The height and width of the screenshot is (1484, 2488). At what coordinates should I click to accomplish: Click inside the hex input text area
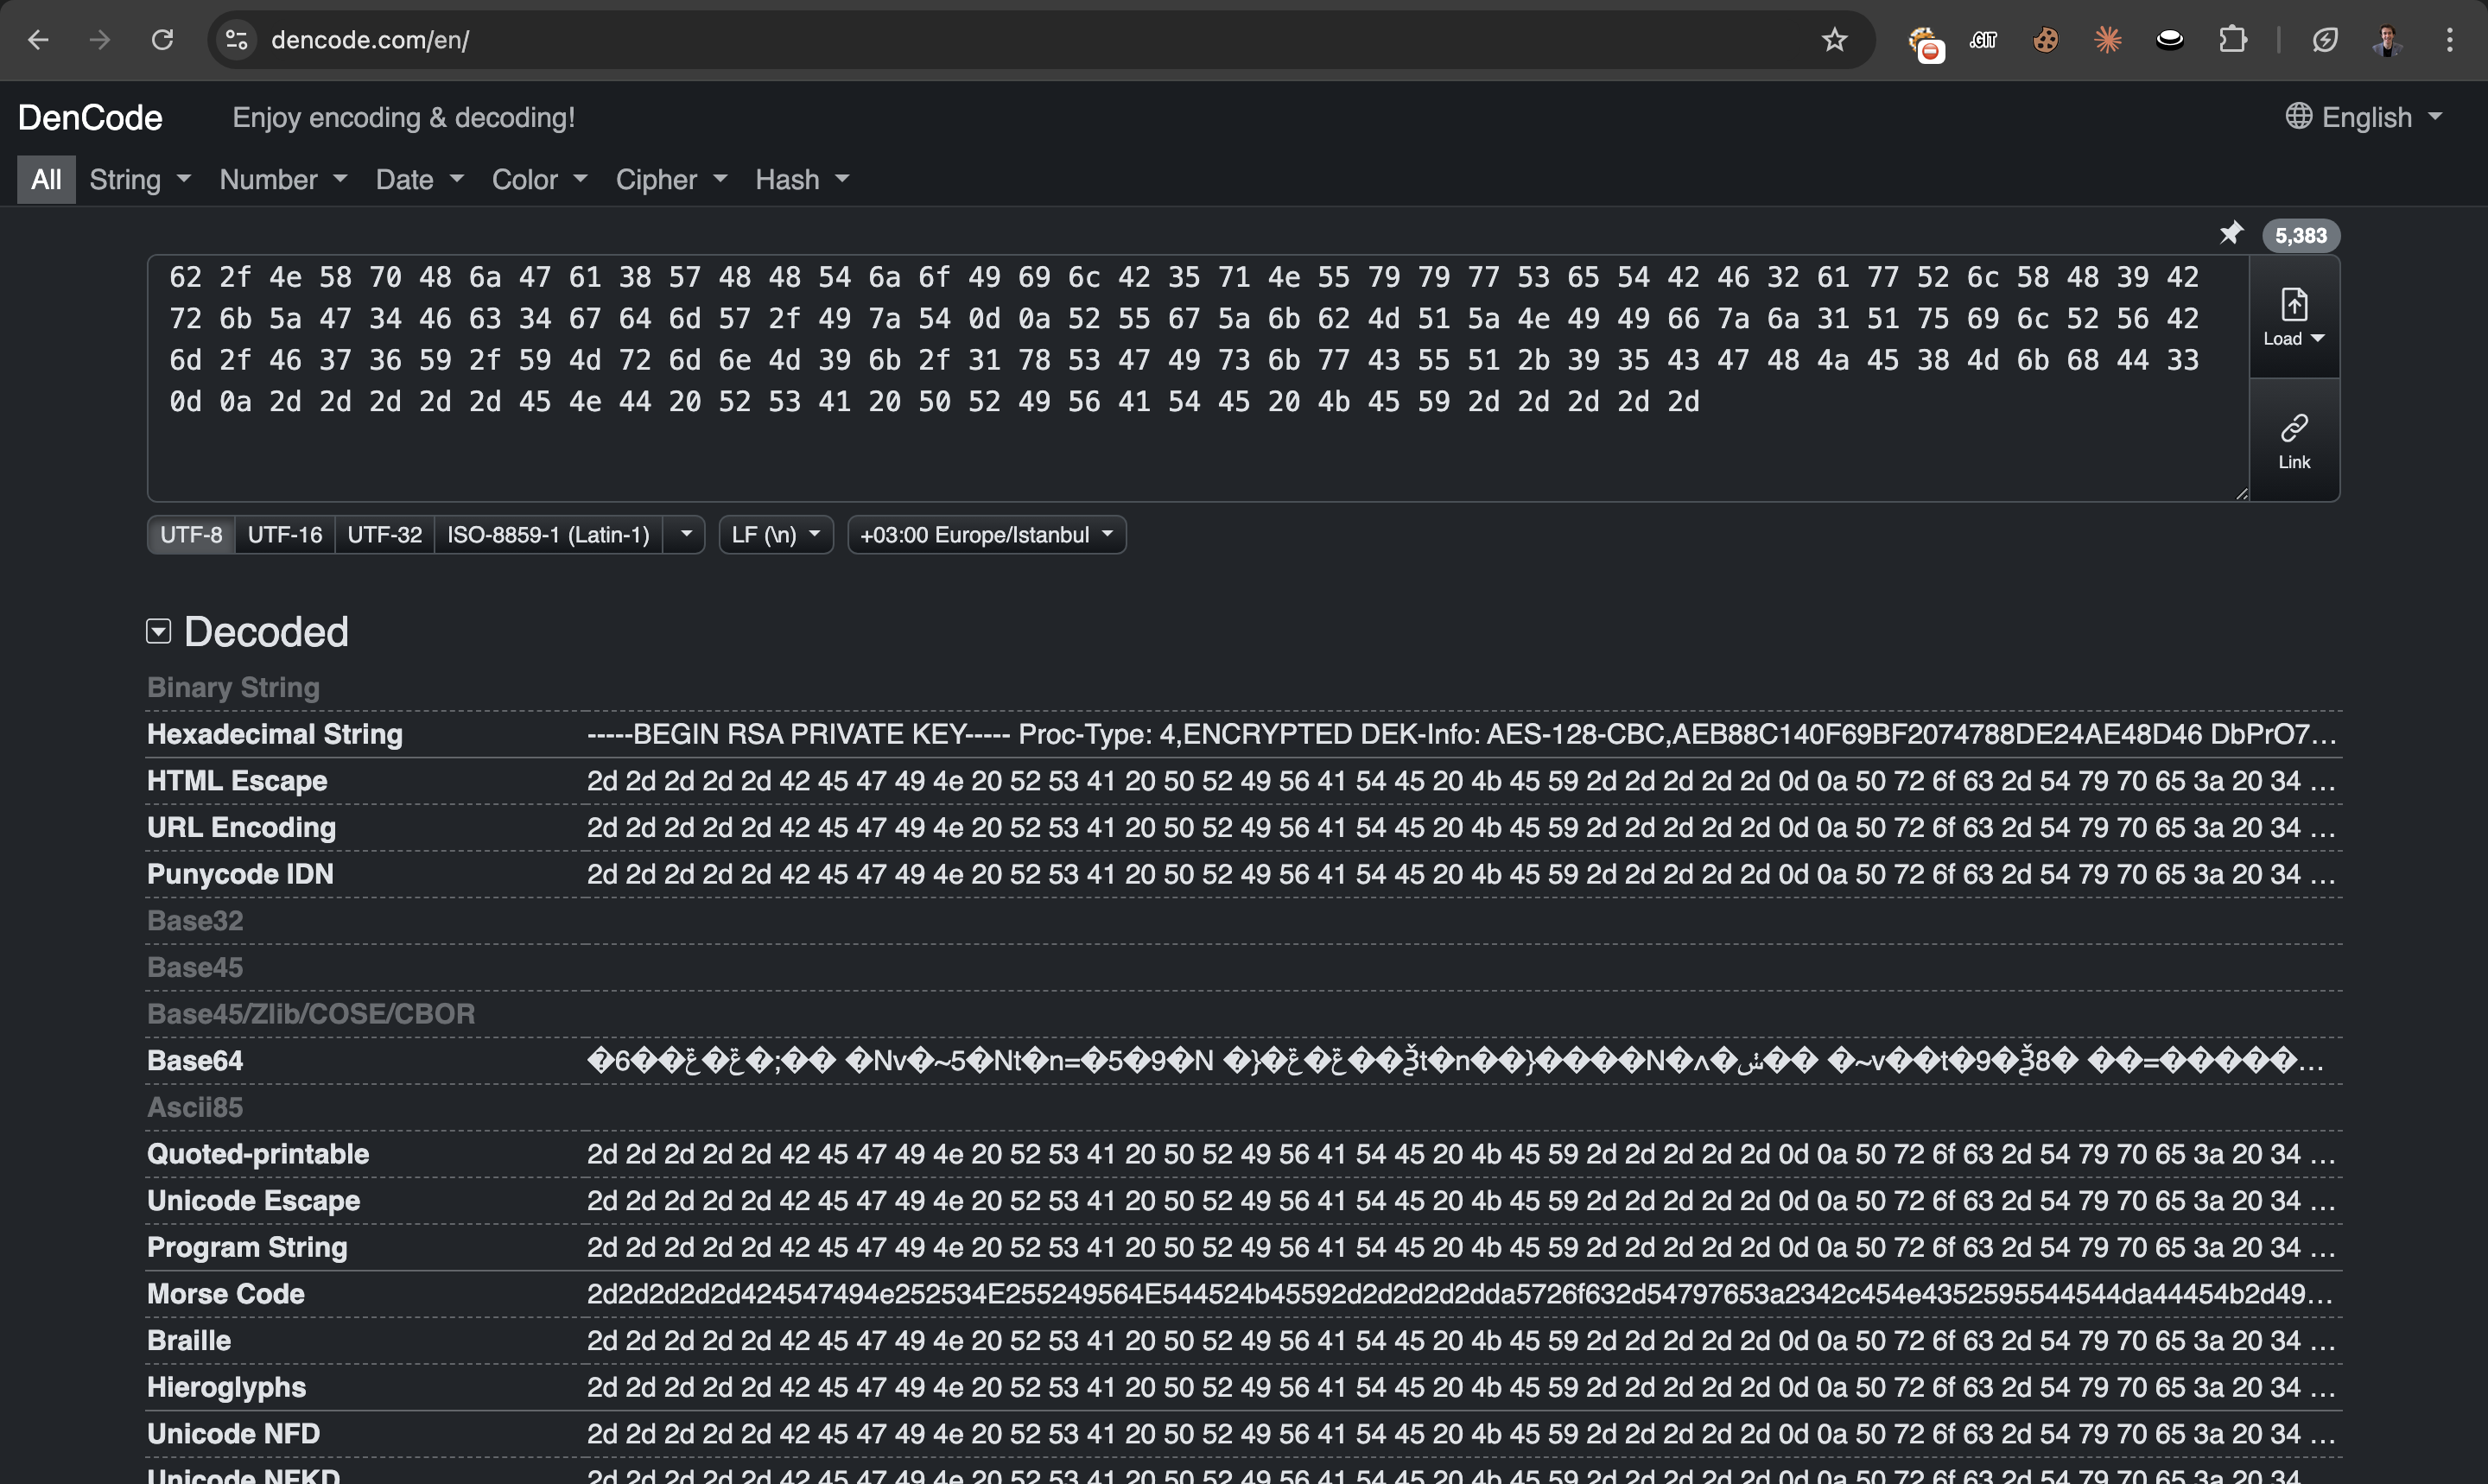point(1198,450)
